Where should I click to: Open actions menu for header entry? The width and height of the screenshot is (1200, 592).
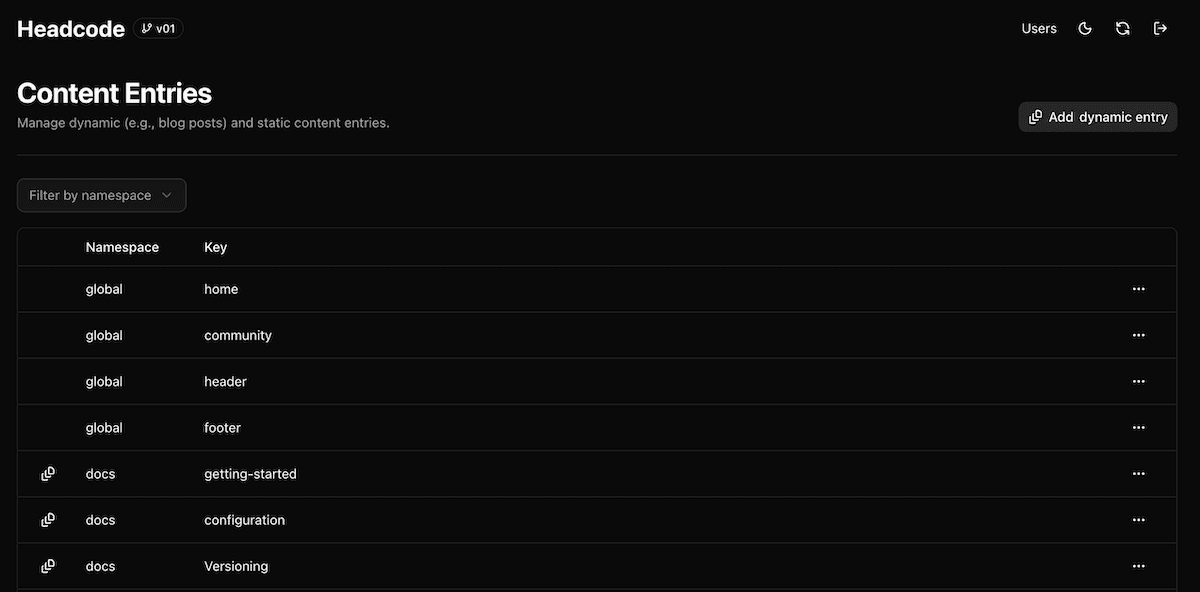click(x=1138, y=381)
